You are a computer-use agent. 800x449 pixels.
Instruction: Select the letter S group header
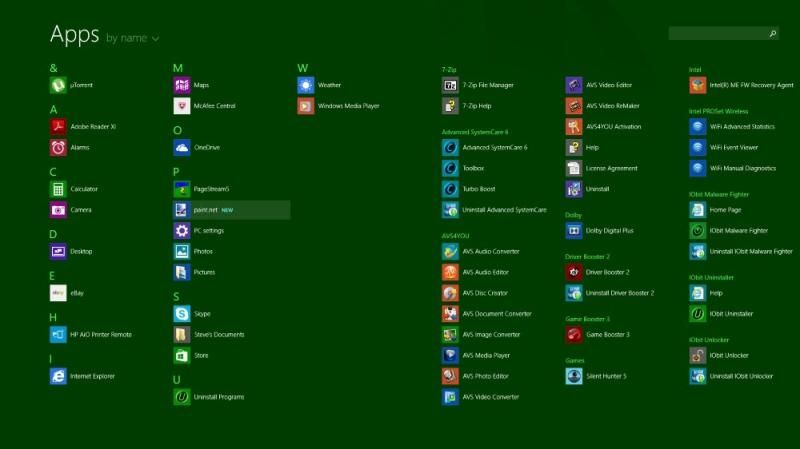point(176,296)
